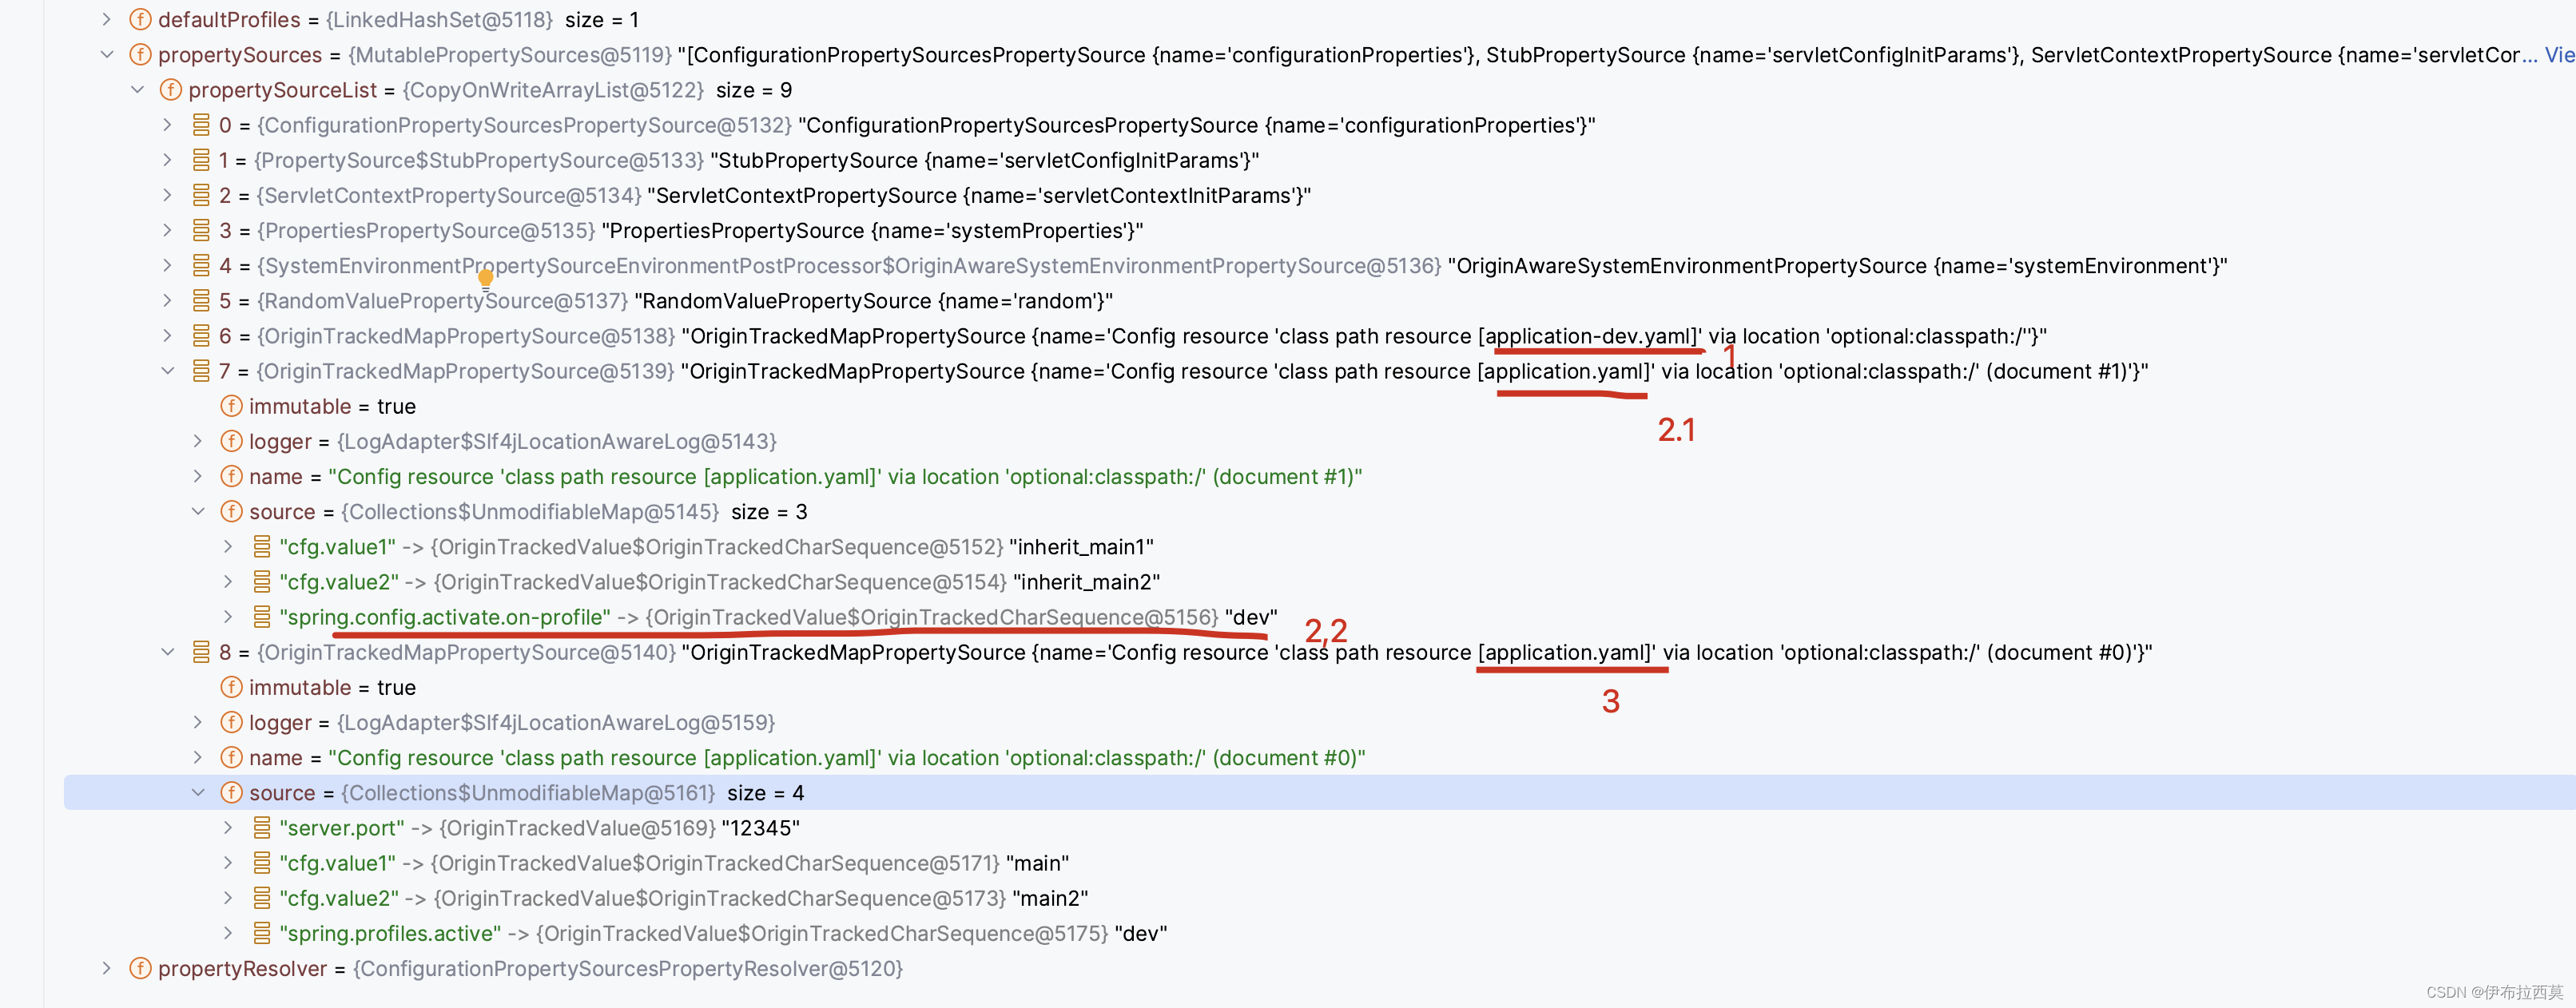Click the field icon of source size 3

(231, 511)
